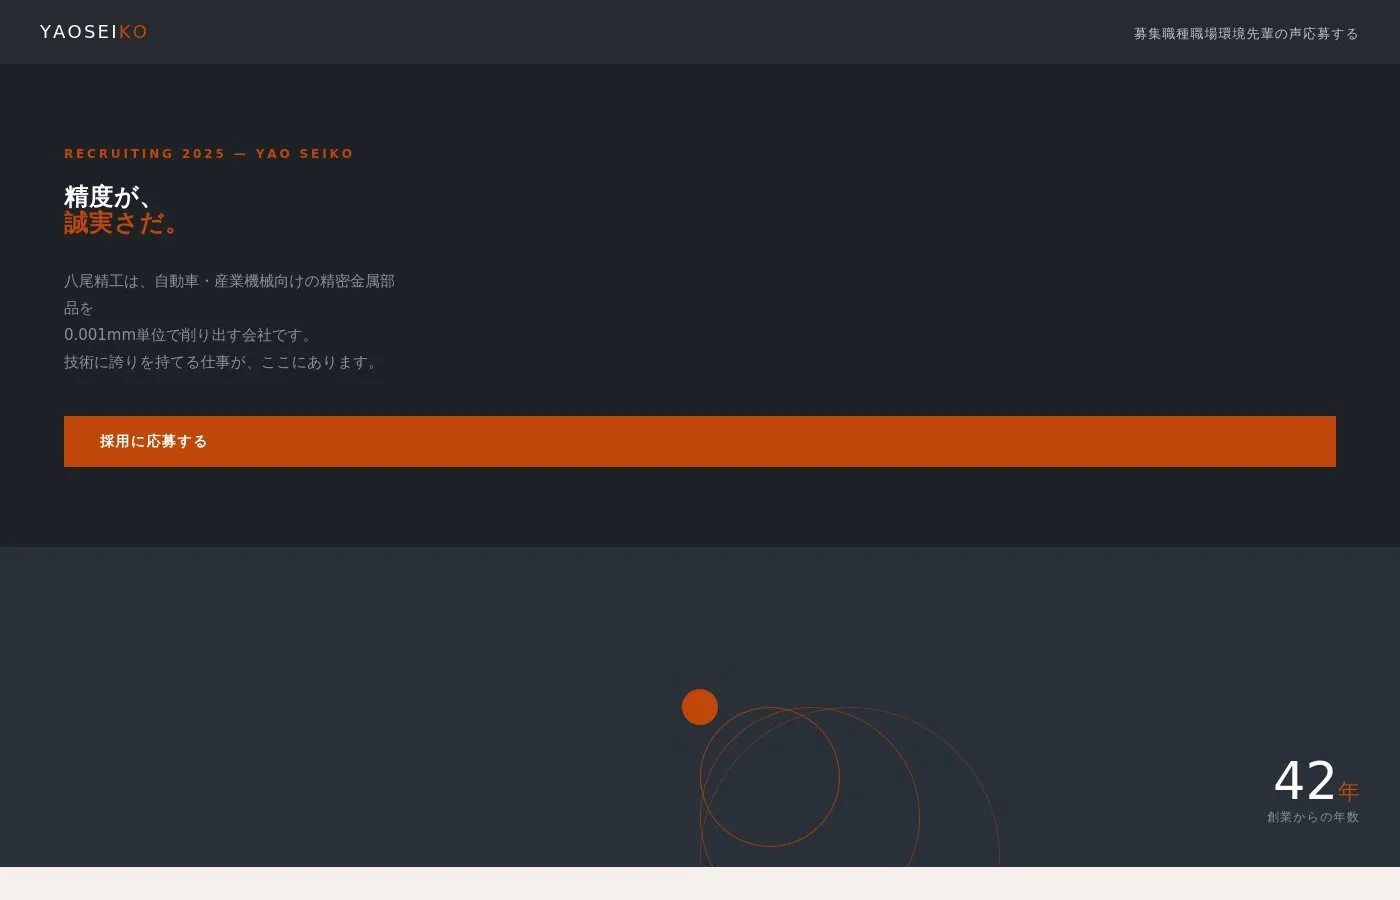Open the 職場環境 navigation link

[x=1218, y=33]
